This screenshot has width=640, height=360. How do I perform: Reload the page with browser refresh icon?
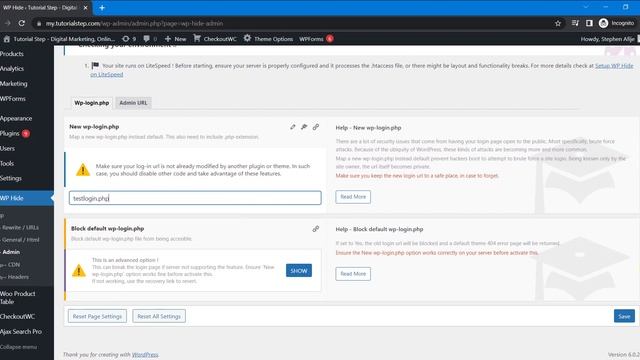pyautogui.click(x=22, y=23)
